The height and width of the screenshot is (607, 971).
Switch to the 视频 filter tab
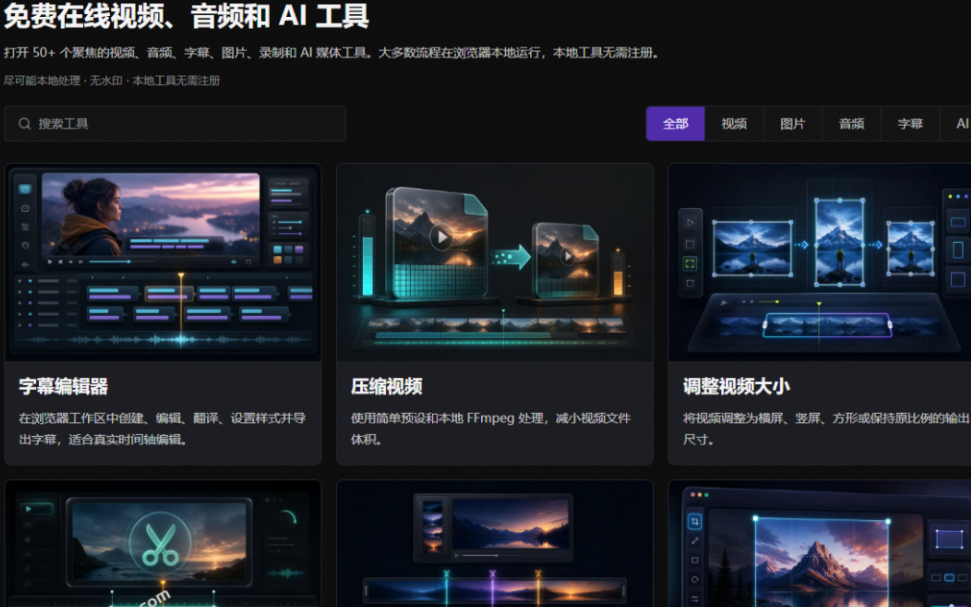point(734,124)
